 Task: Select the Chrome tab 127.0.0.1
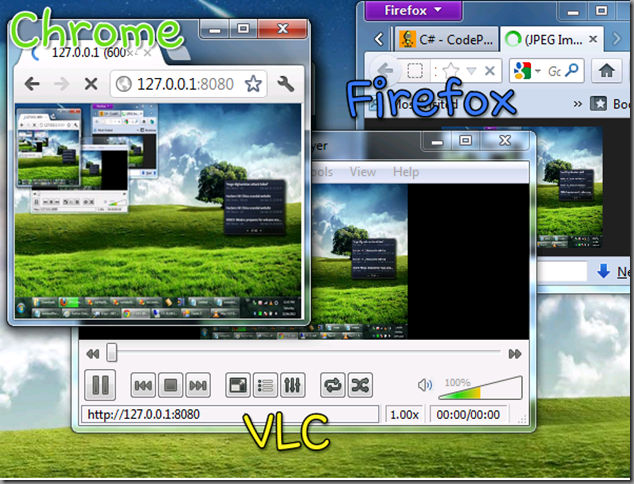[x=89, y=53]
